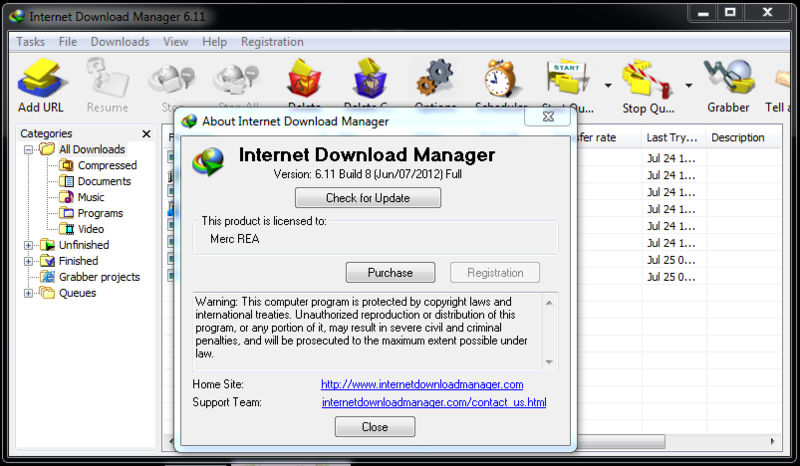Close the Categories panel
This screenshot has height=466, width=800.
tap(146, 134)
